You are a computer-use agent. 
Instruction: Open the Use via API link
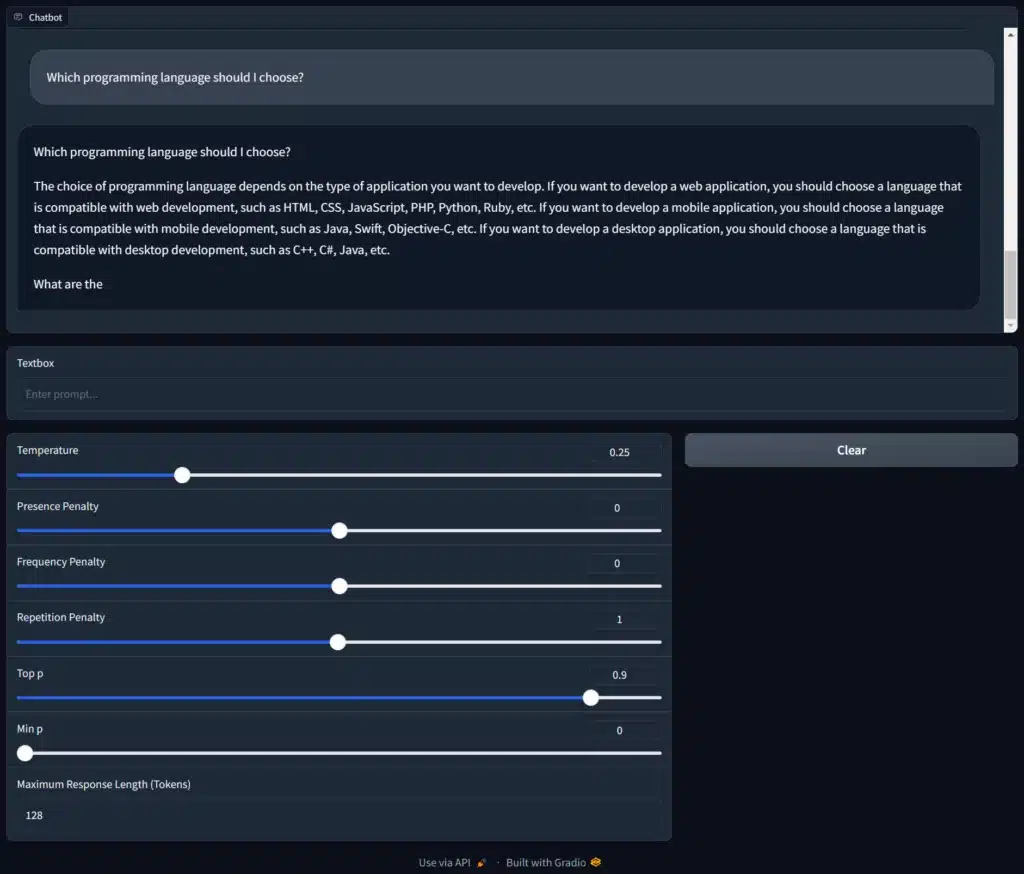pos(452,863)
